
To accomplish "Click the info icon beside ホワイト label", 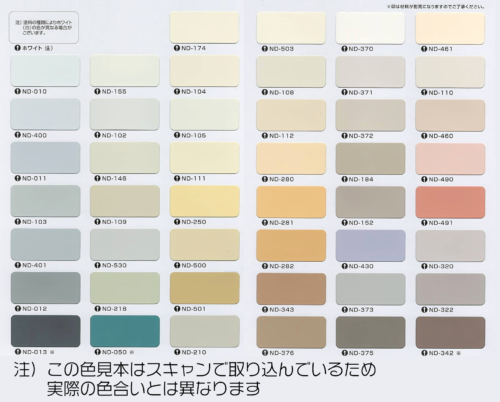I will point(18,48).
